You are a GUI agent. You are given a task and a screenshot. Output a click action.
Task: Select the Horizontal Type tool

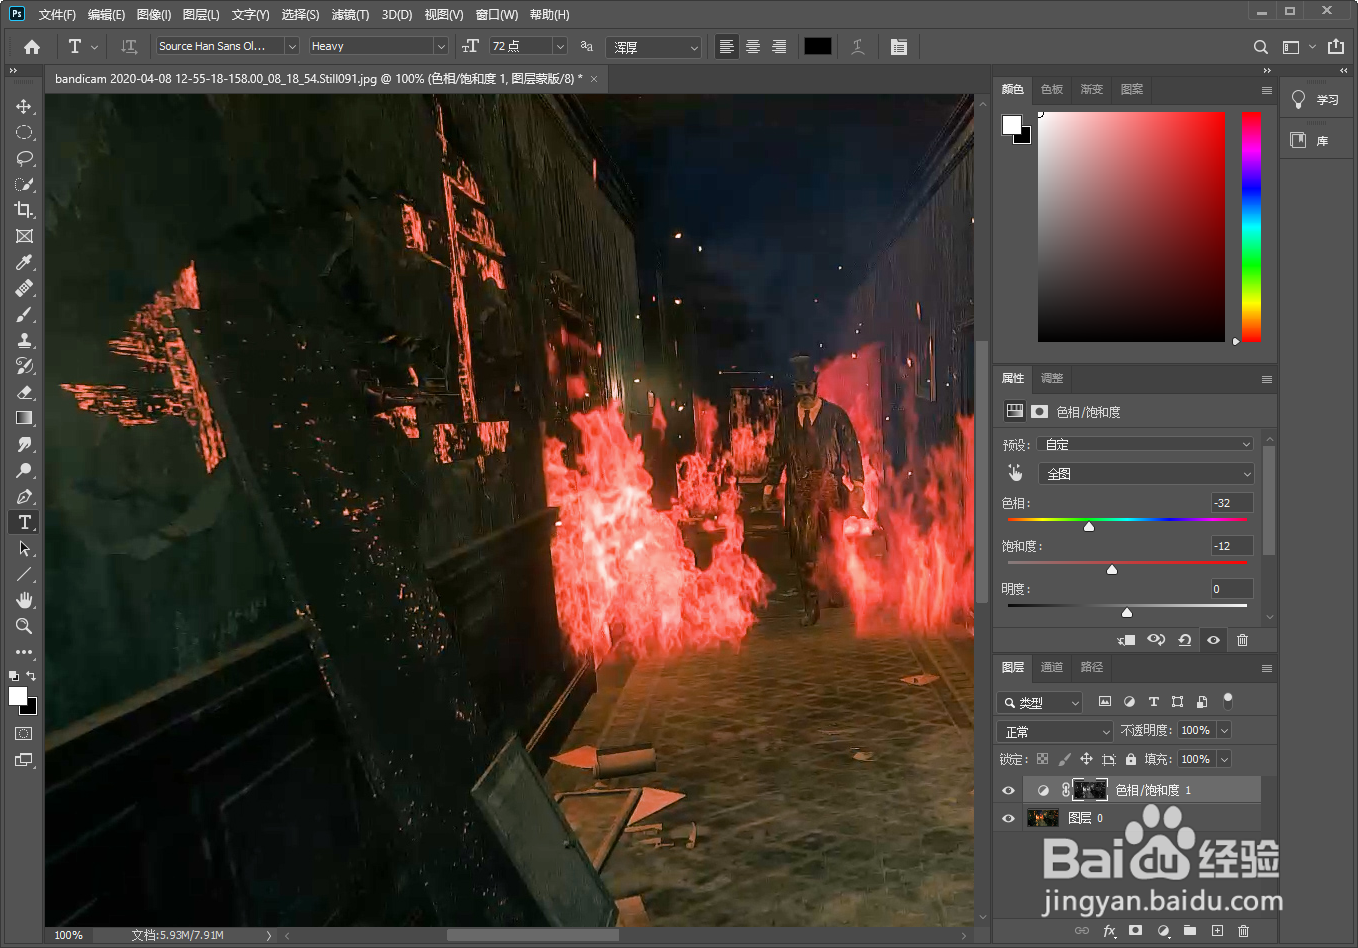pyautogui.click(x=24, y=522)
